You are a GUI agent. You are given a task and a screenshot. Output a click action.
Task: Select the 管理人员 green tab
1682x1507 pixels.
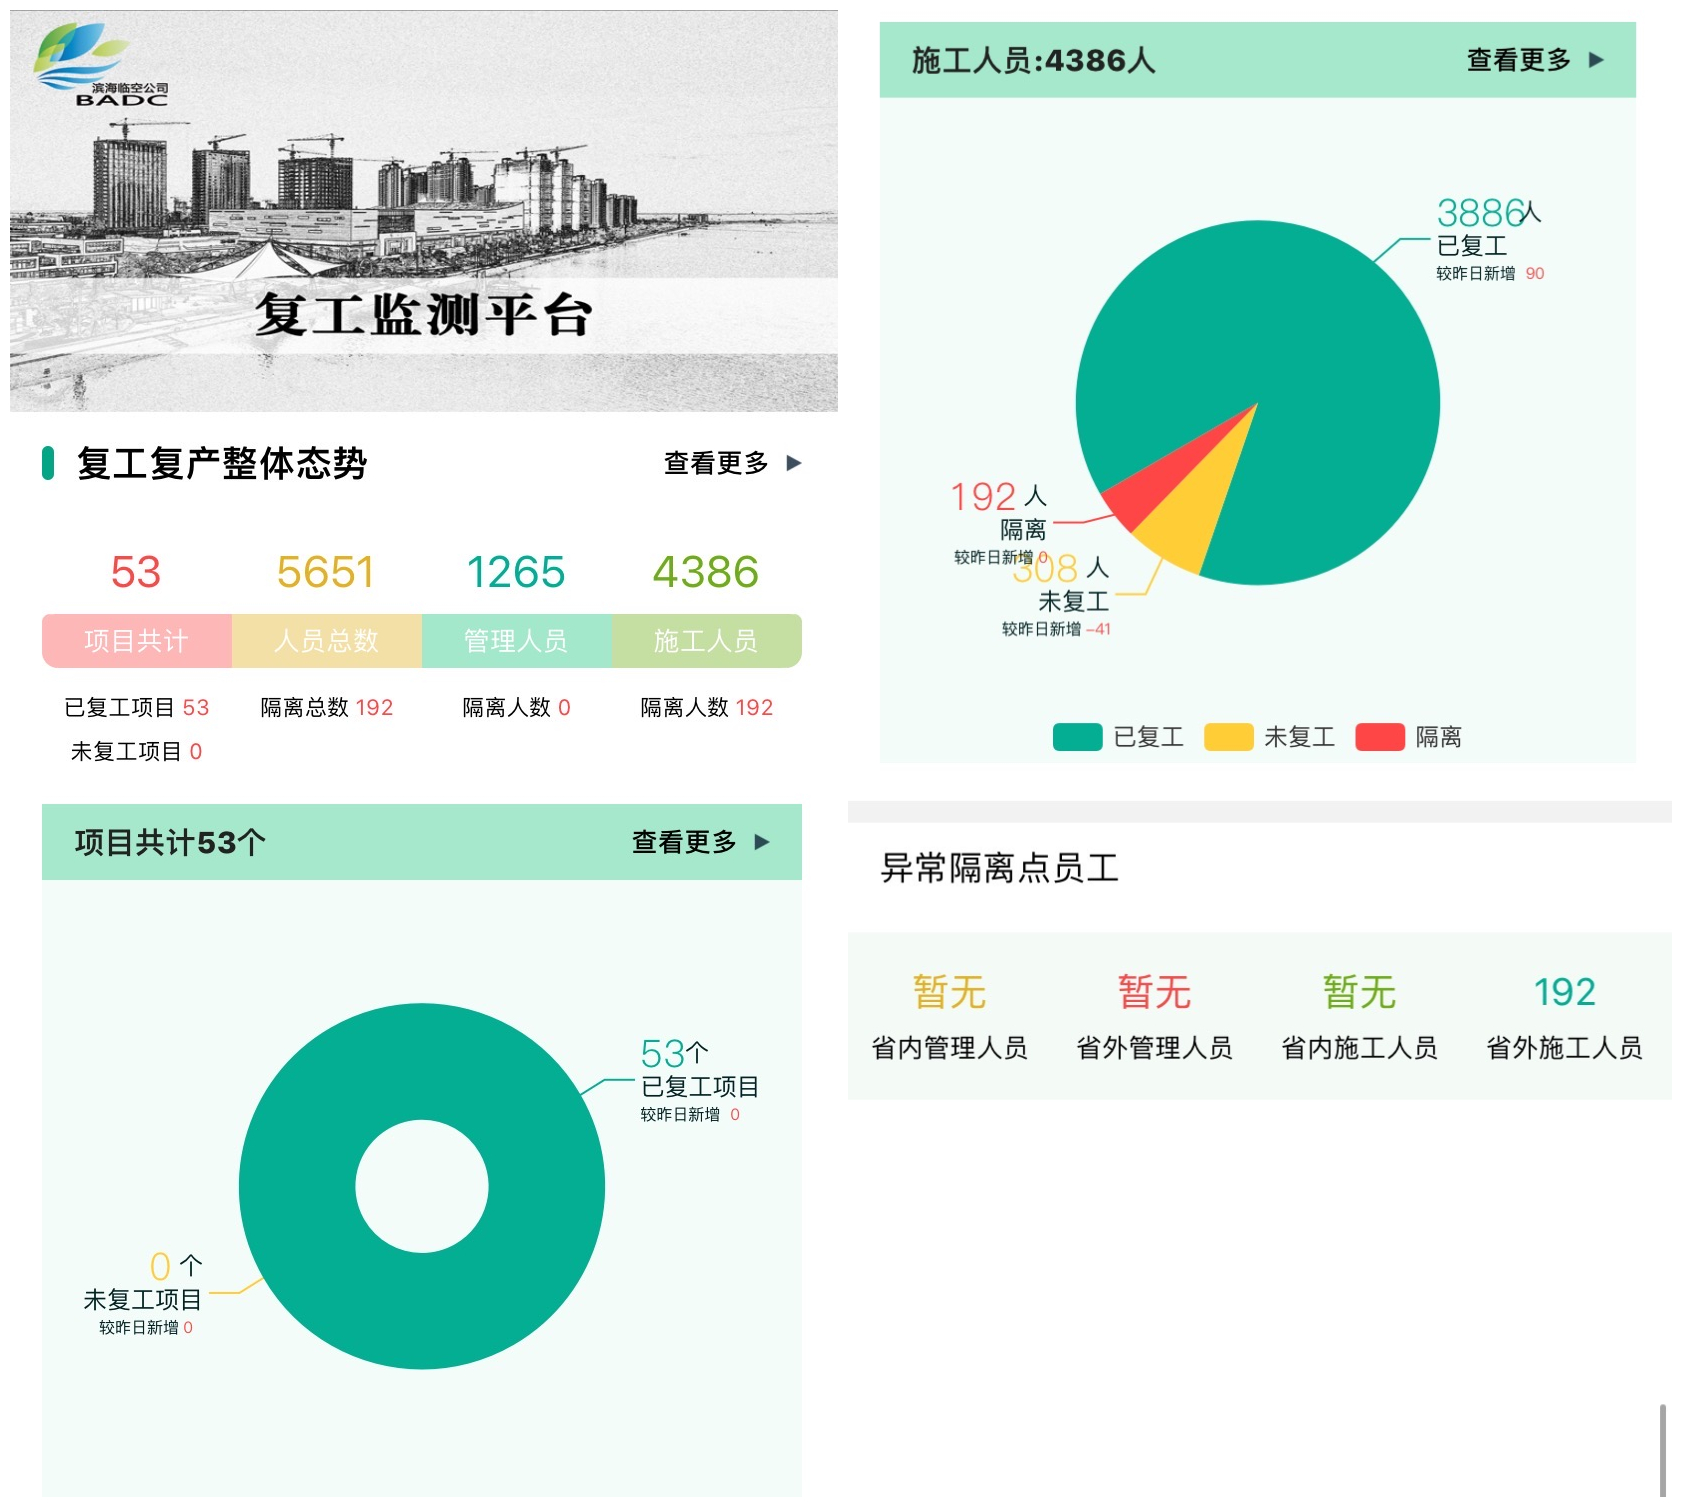coord(517,641)
